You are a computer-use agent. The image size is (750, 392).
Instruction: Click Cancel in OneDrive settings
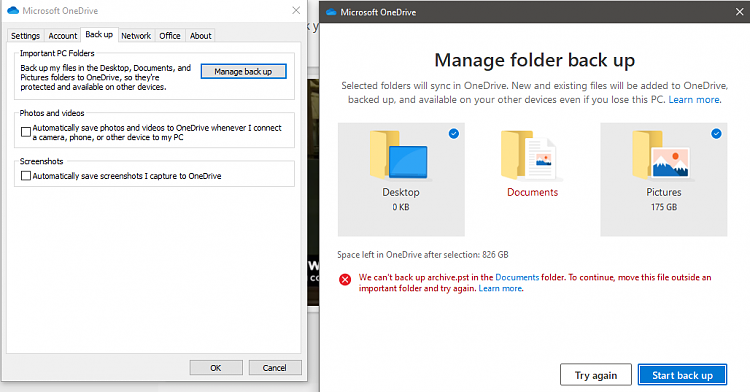coord(275,368)
